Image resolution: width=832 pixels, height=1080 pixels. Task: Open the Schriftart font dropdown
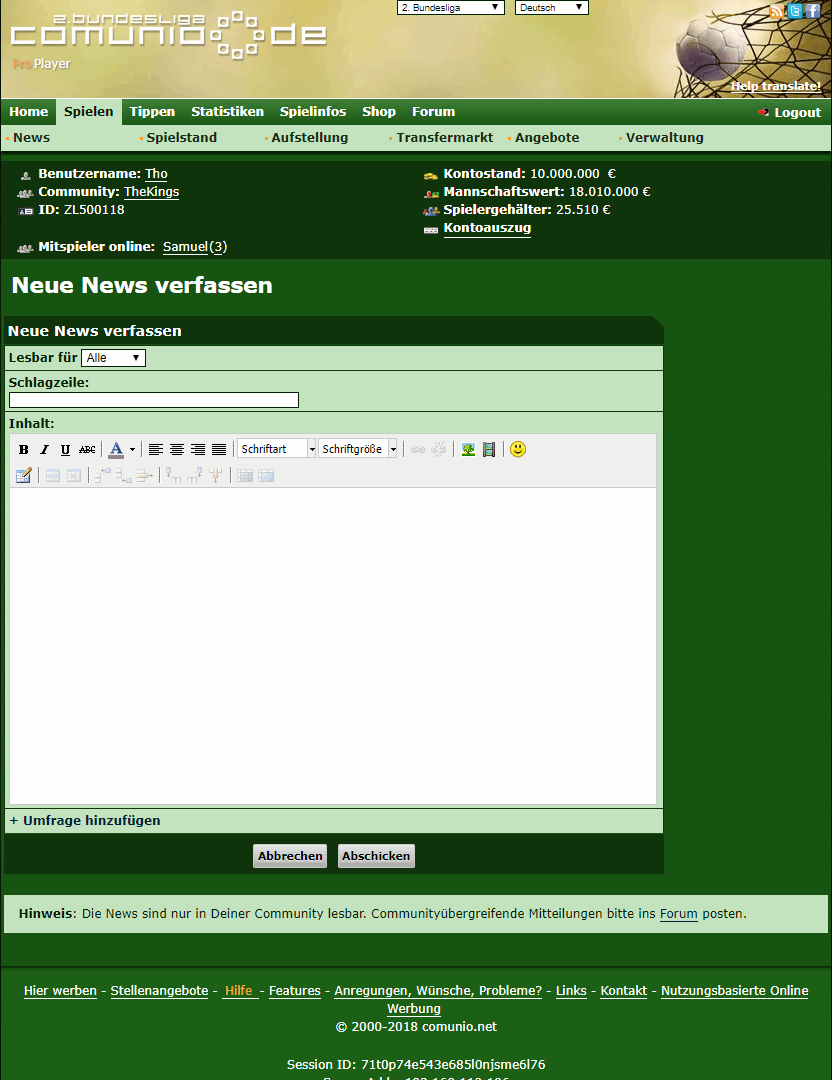point(277,450)
